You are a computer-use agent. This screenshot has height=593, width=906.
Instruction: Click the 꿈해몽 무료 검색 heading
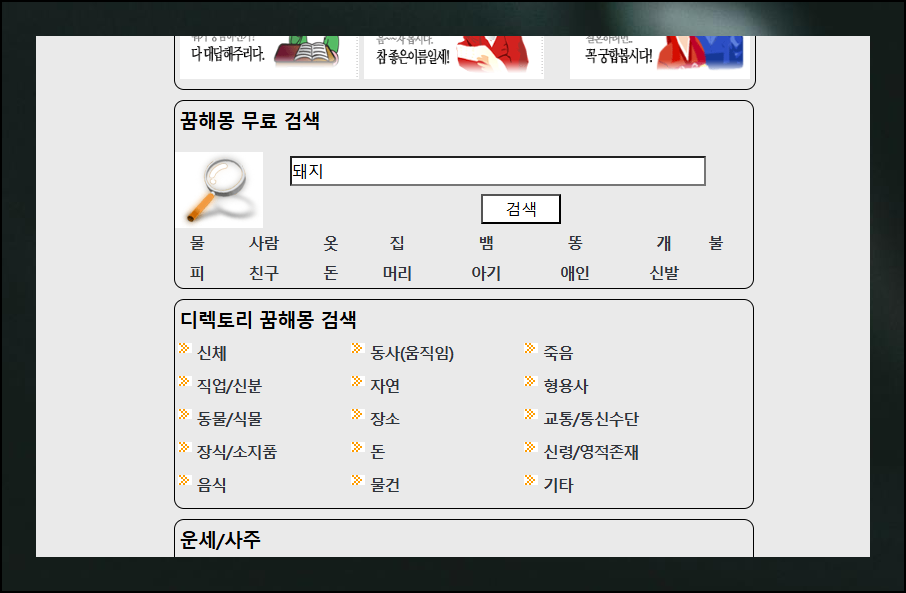pyautogui.click(x=250, y=121)
